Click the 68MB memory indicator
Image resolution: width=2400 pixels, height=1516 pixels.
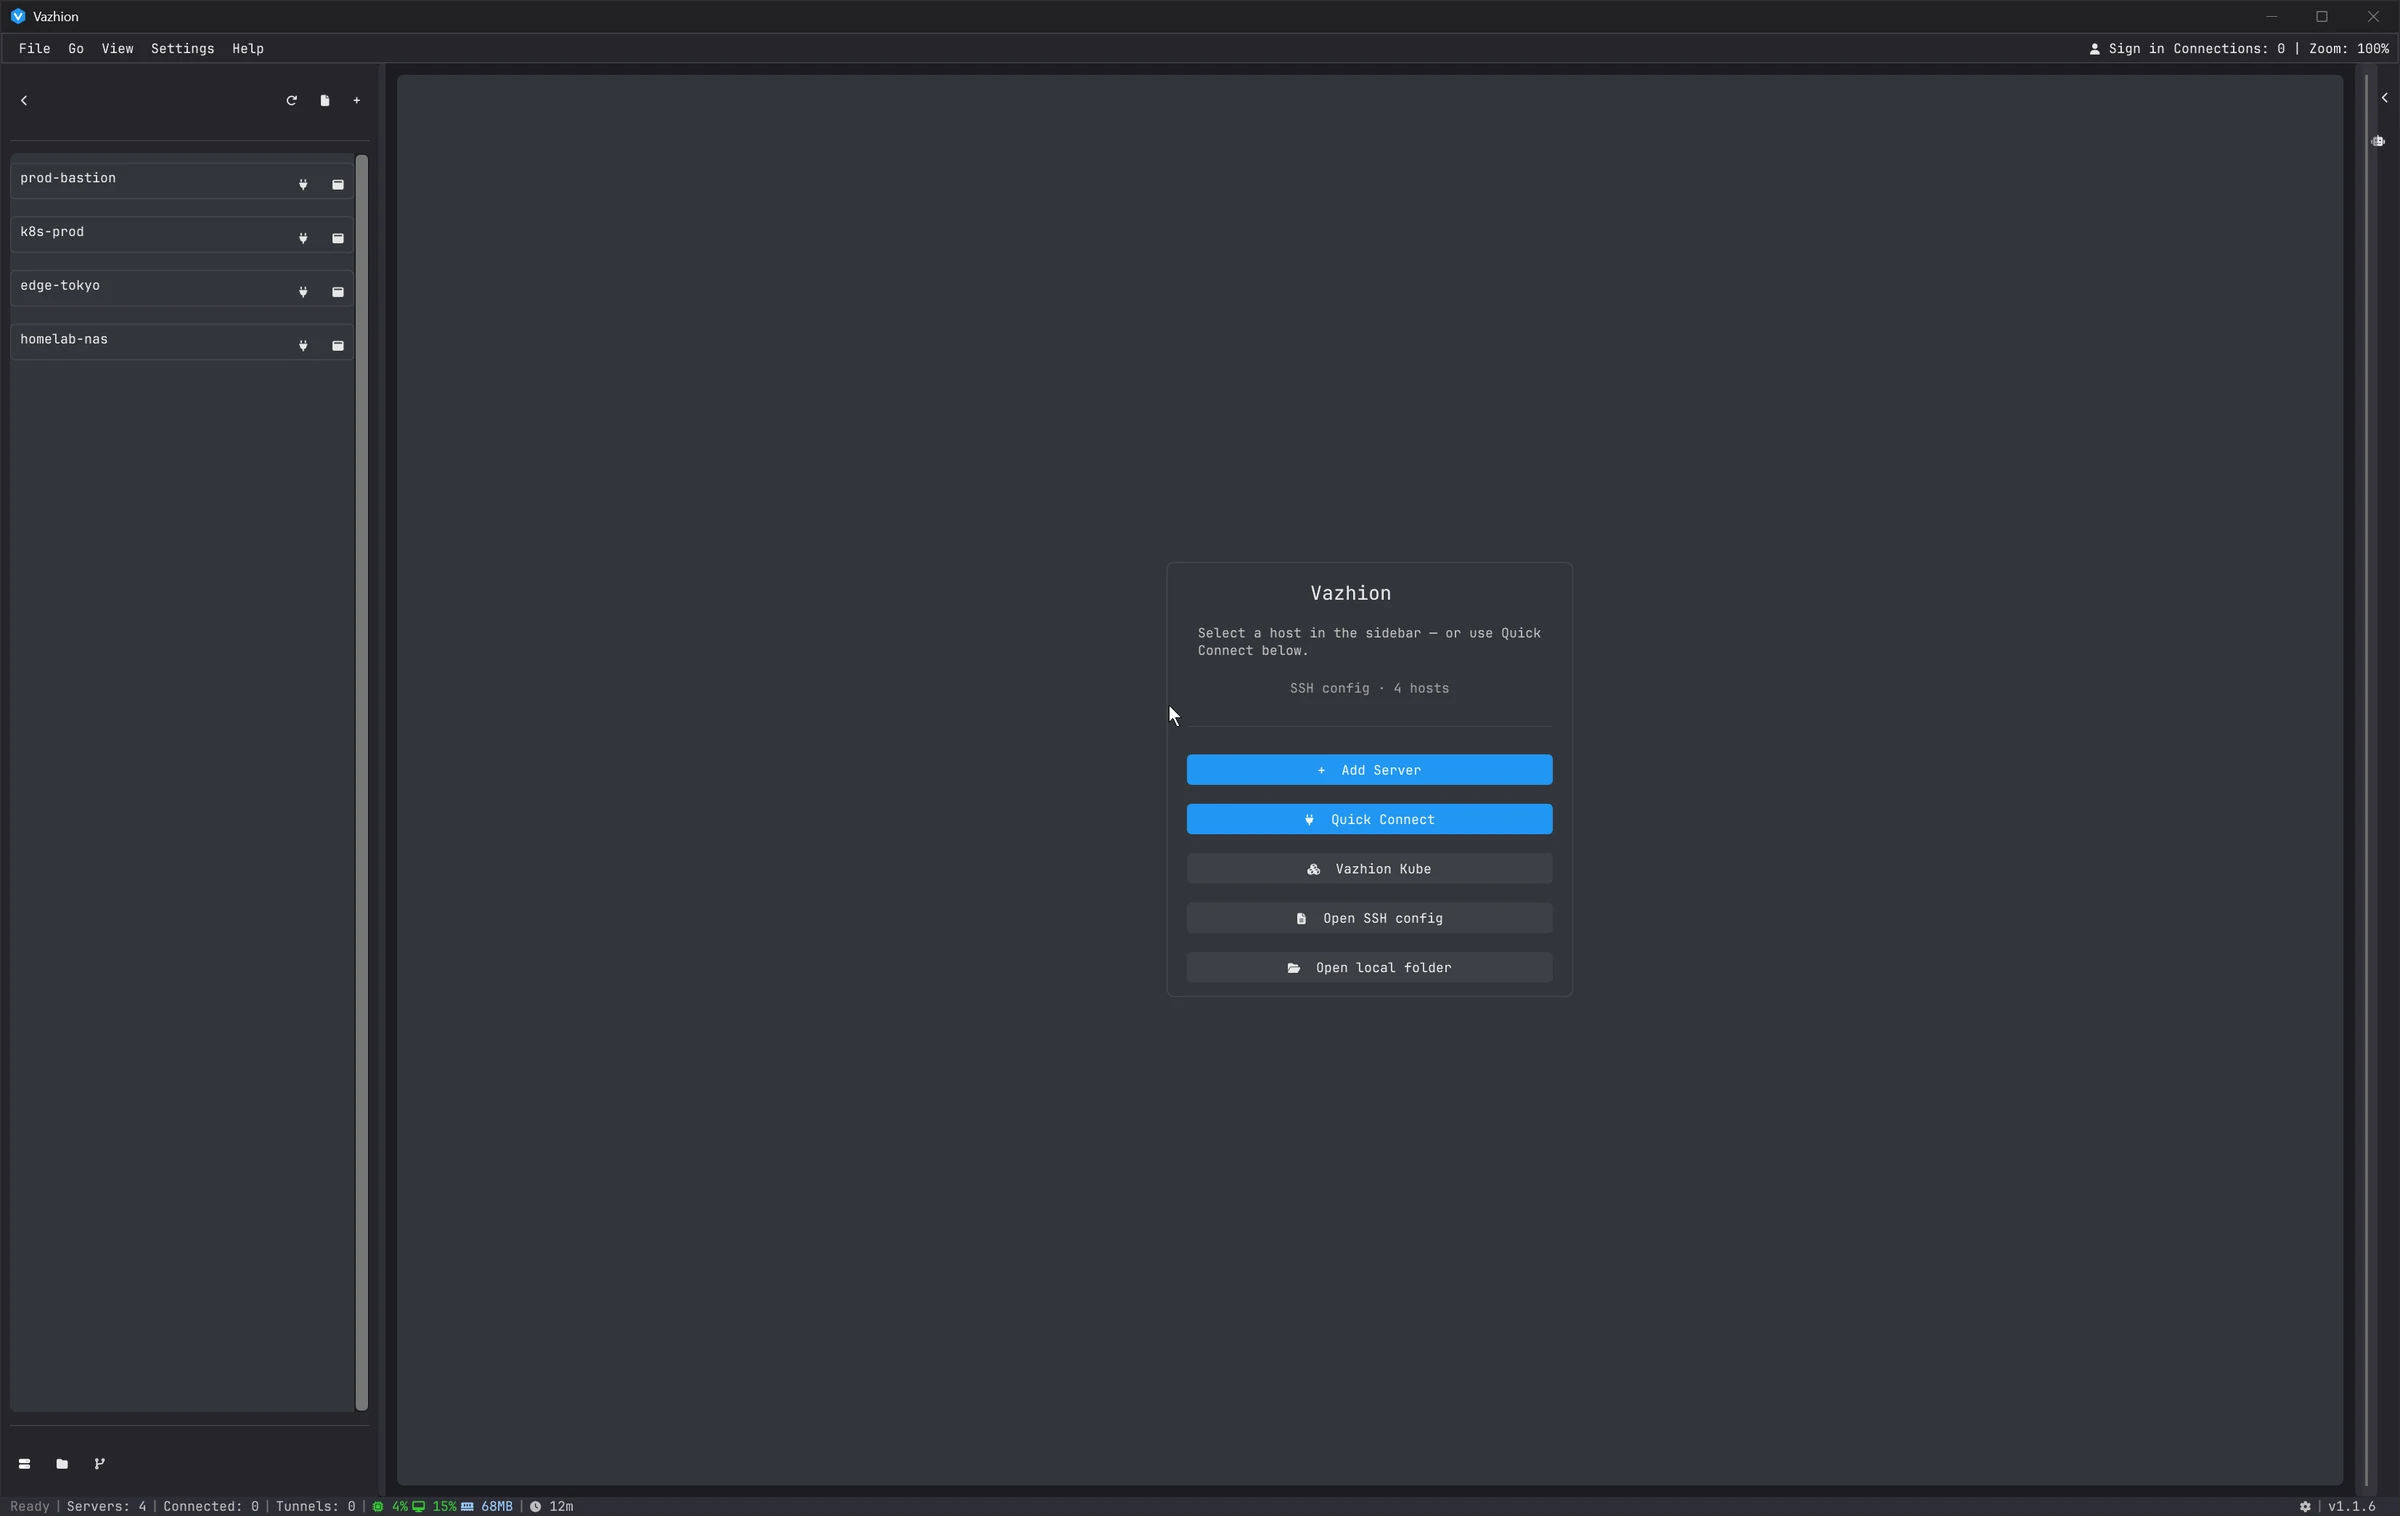tap(487, 1506)
